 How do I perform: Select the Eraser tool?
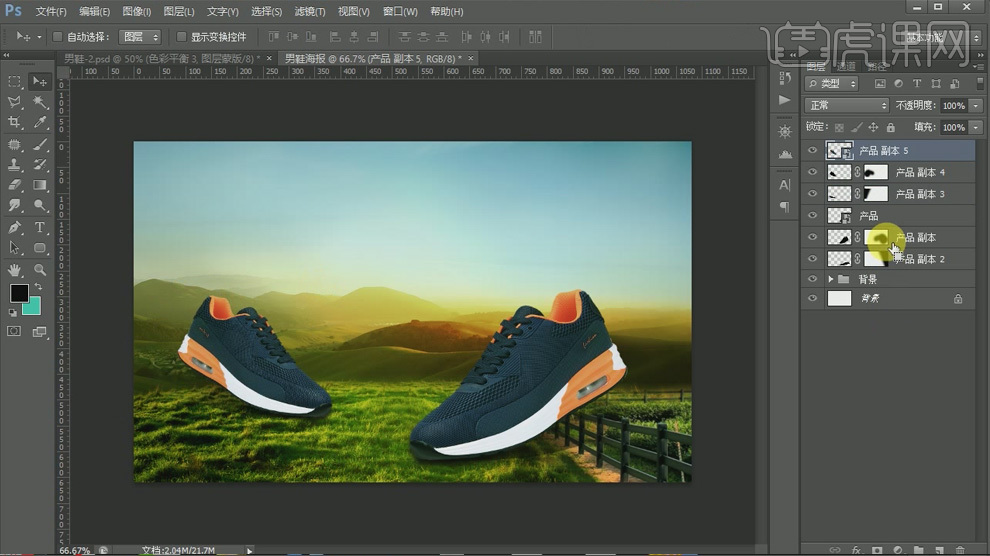click(x=15, y=186)
